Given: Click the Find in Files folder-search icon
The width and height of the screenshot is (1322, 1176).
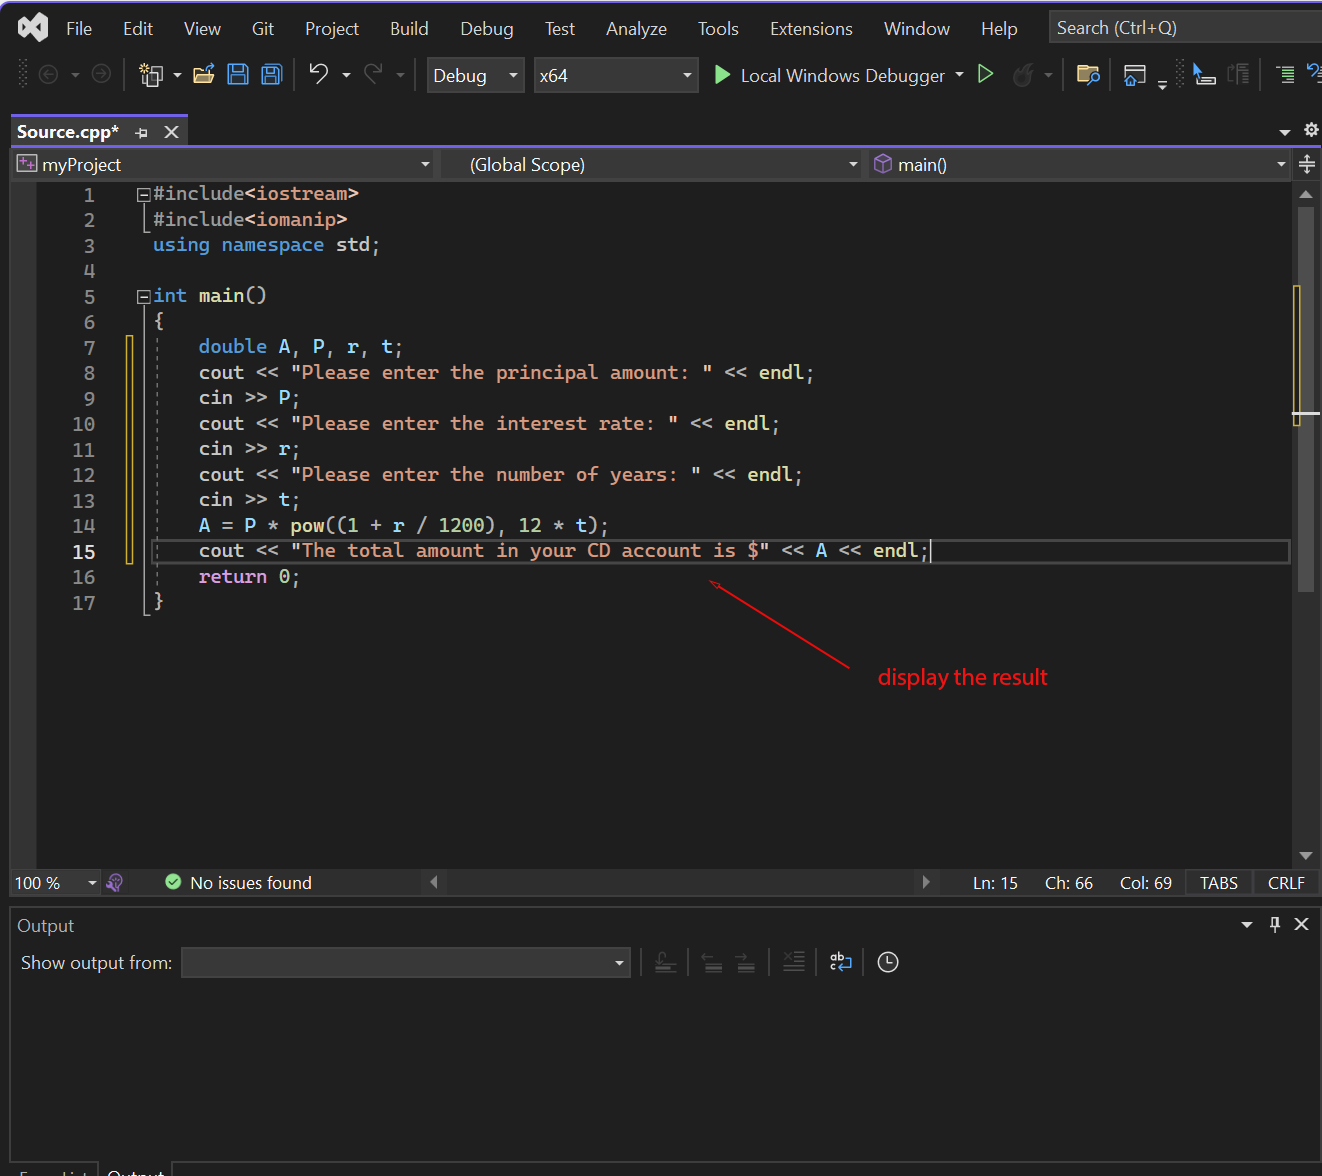Looking at the screenshot, I should click(x=1088, y=75).
